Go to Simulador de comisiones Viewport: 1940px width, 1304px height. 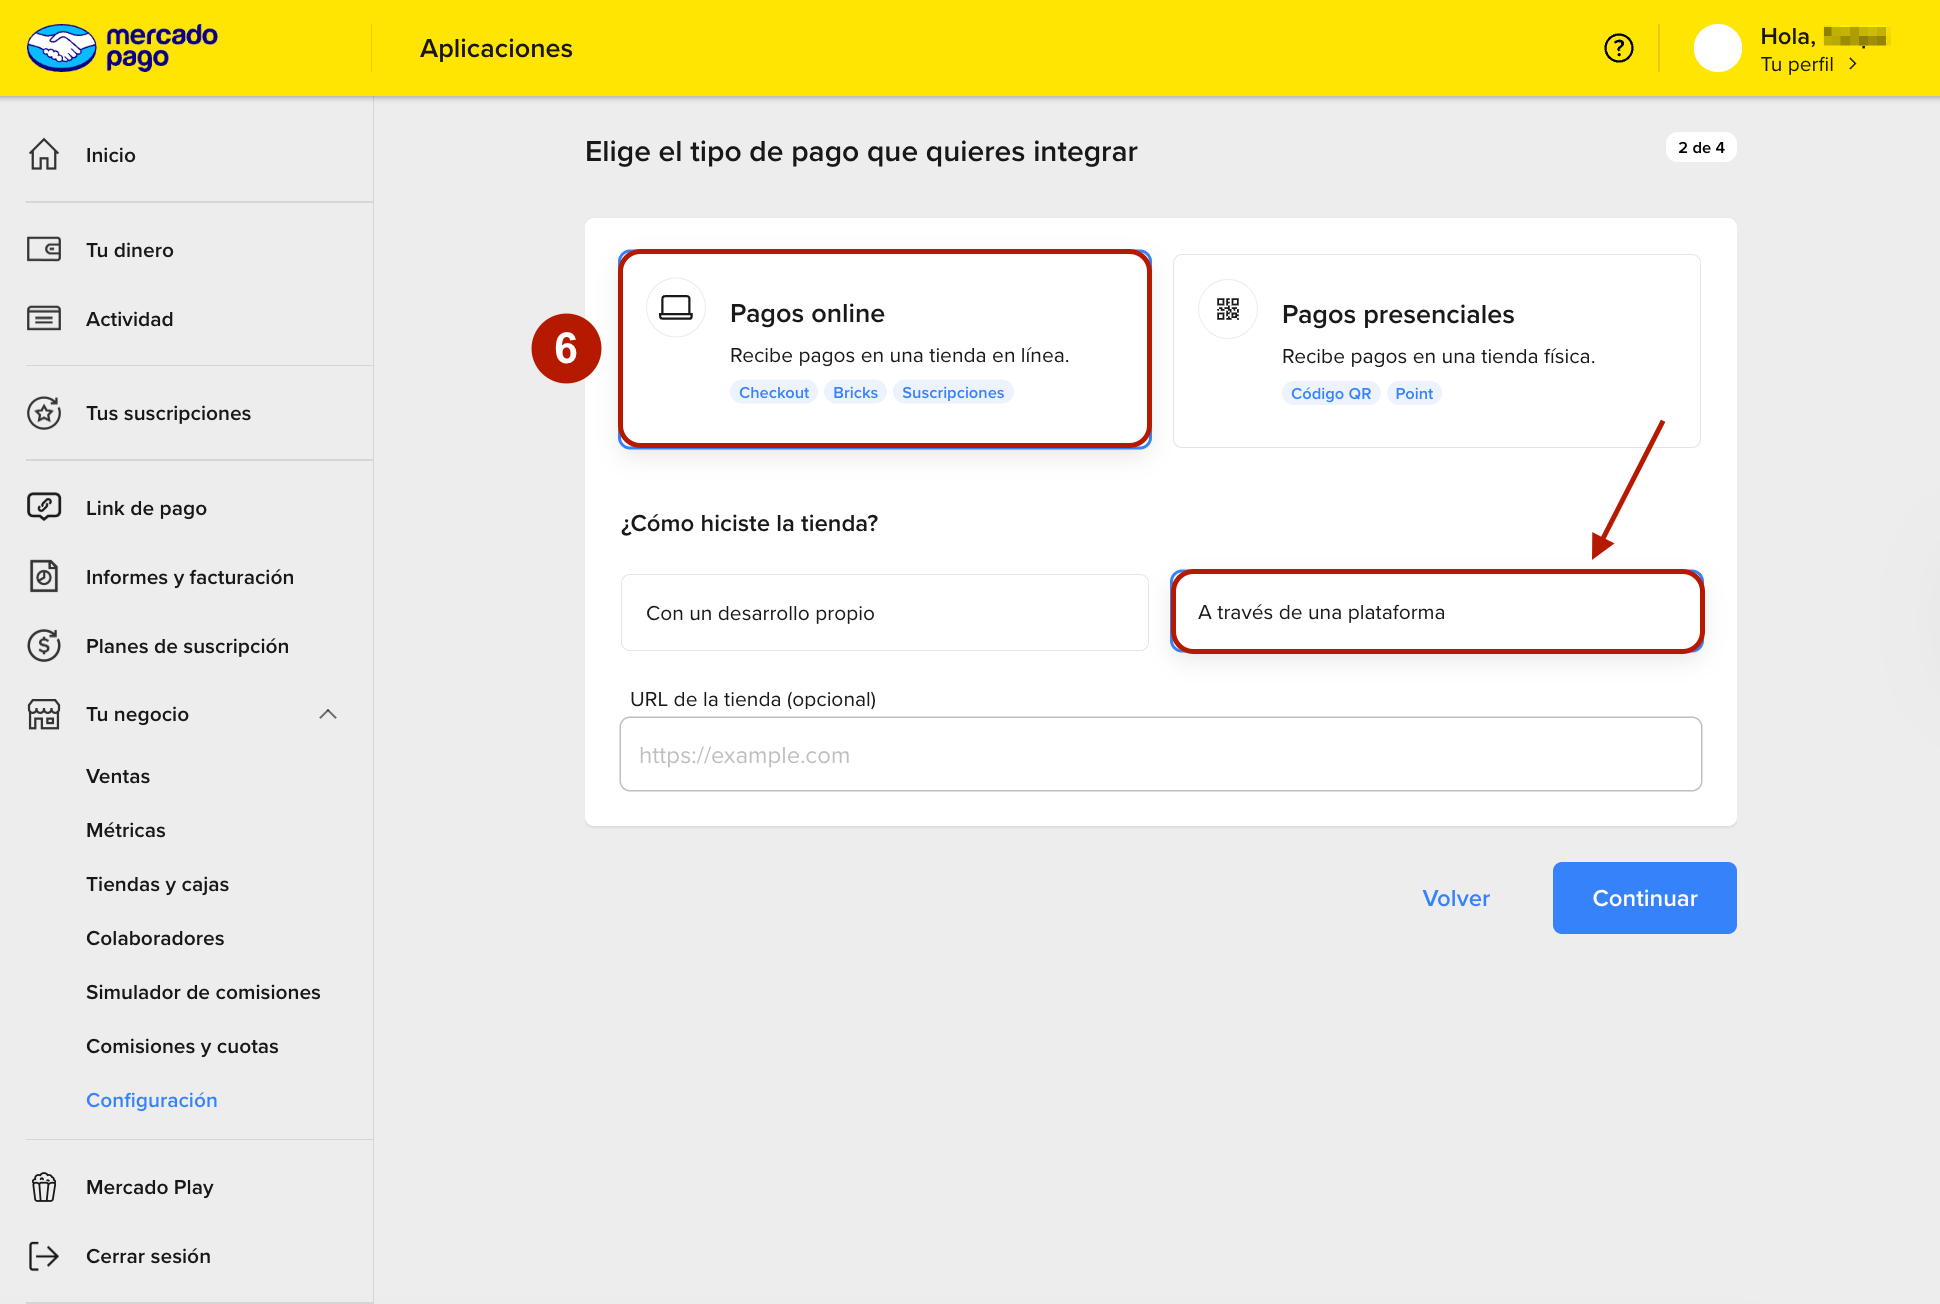coord(203,992)
